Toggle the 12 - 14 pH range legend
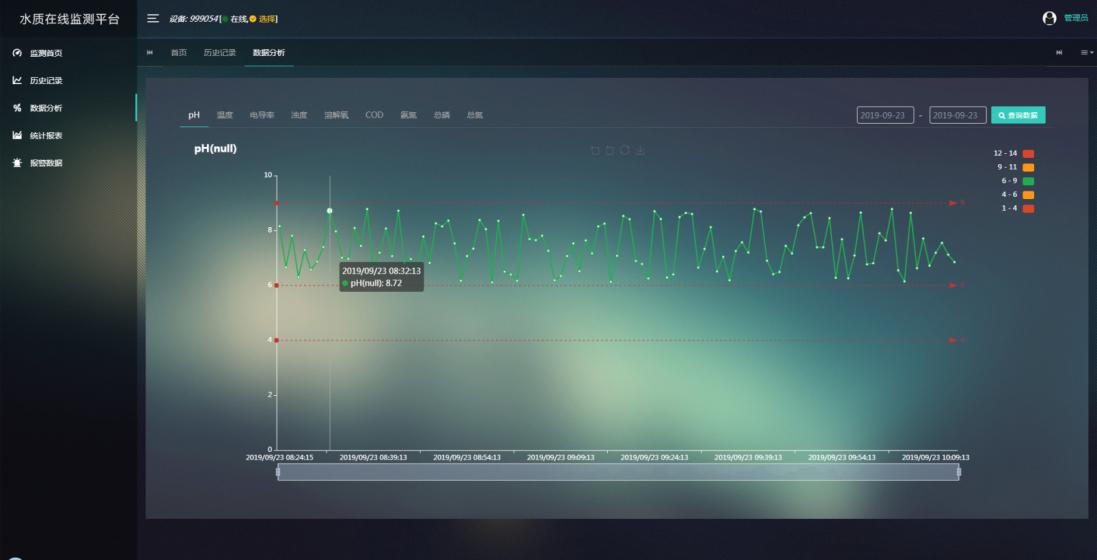1097x560 pixels. point(1027,153)
